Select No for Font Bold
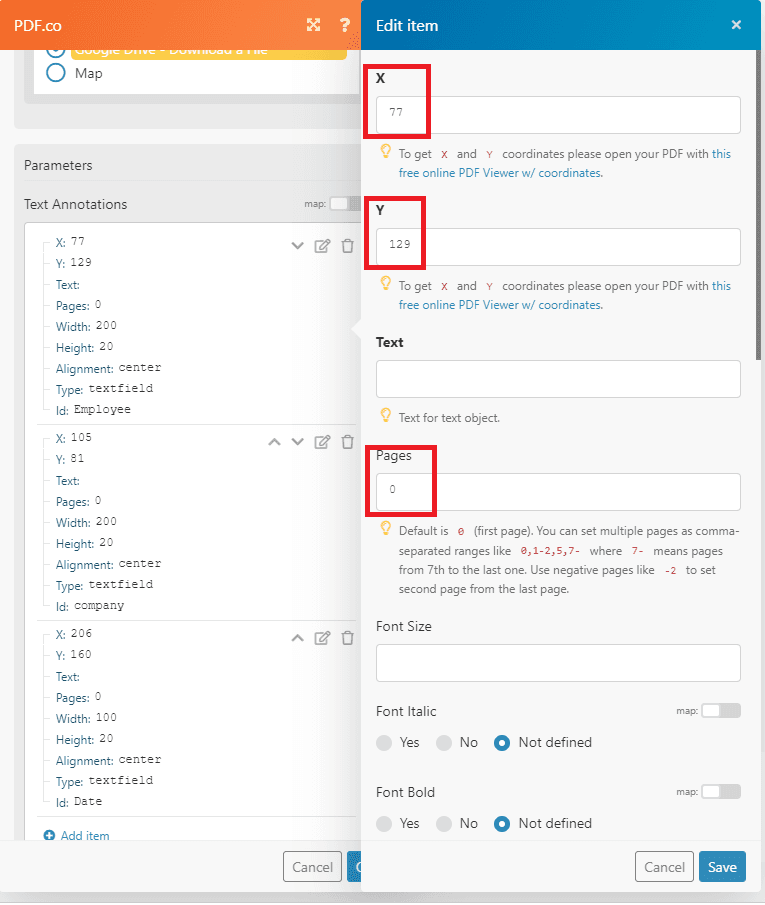The width and height of the screenshot is (765, 905). click(x=445, y=824)
